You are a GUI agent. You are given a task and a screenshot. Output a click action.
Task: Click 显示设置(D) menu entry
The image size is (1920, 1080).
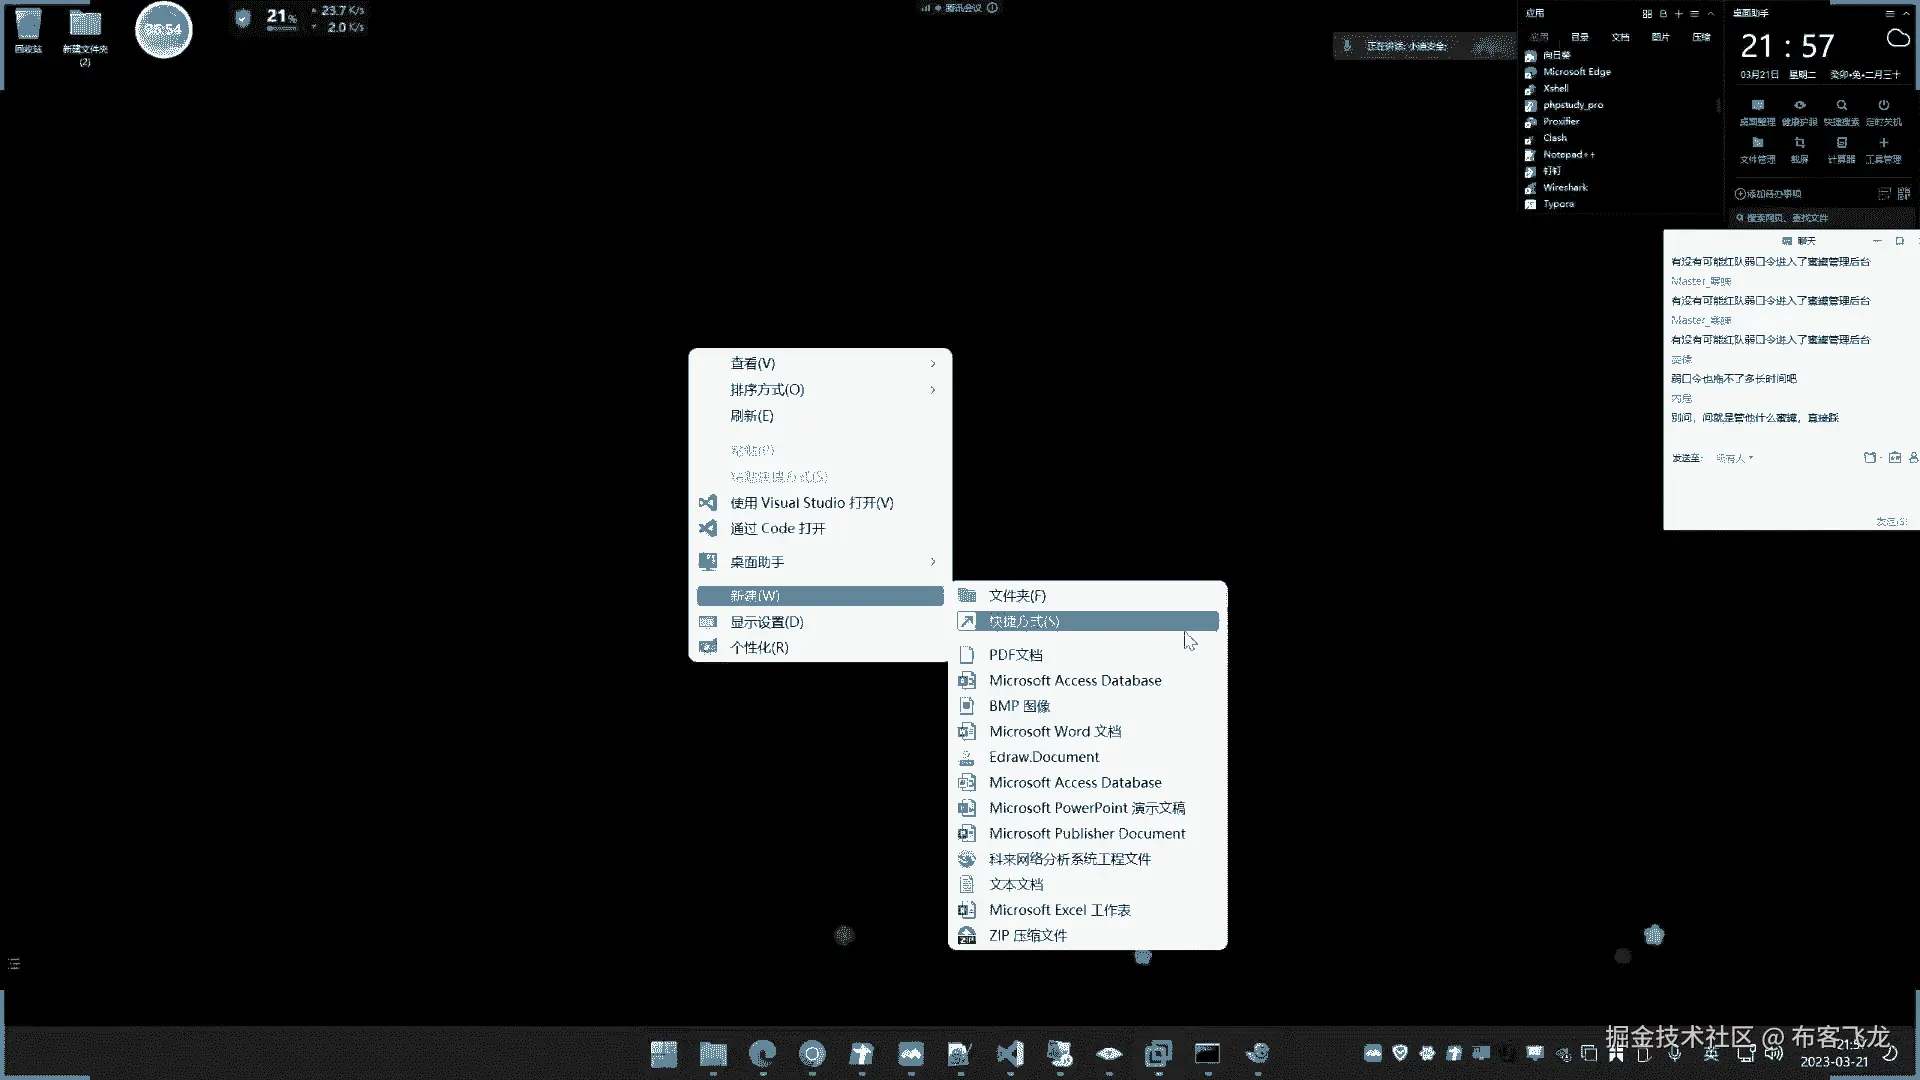(x=766, y=621)
